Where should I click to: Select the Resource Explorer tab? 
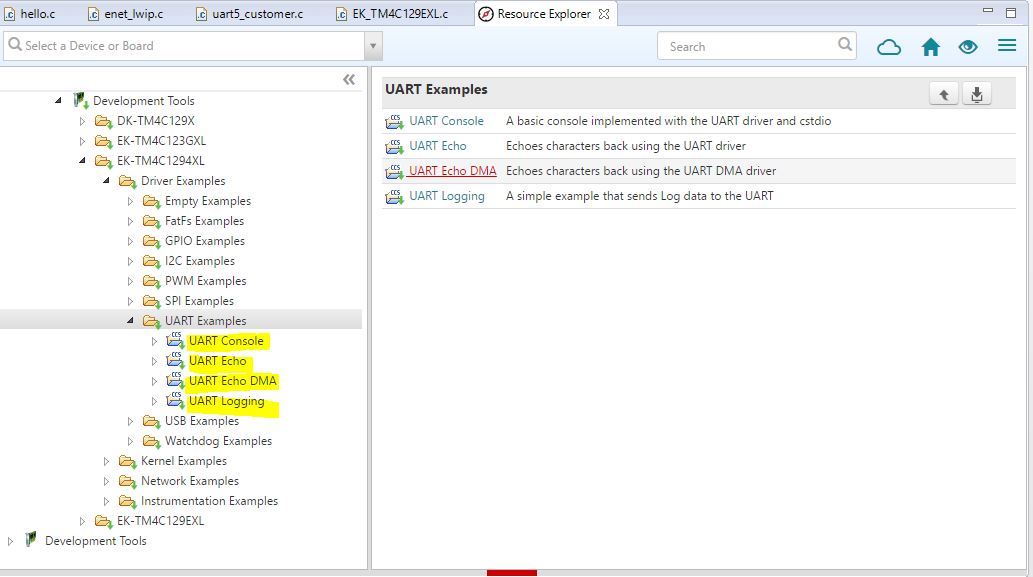pos(544,14)
